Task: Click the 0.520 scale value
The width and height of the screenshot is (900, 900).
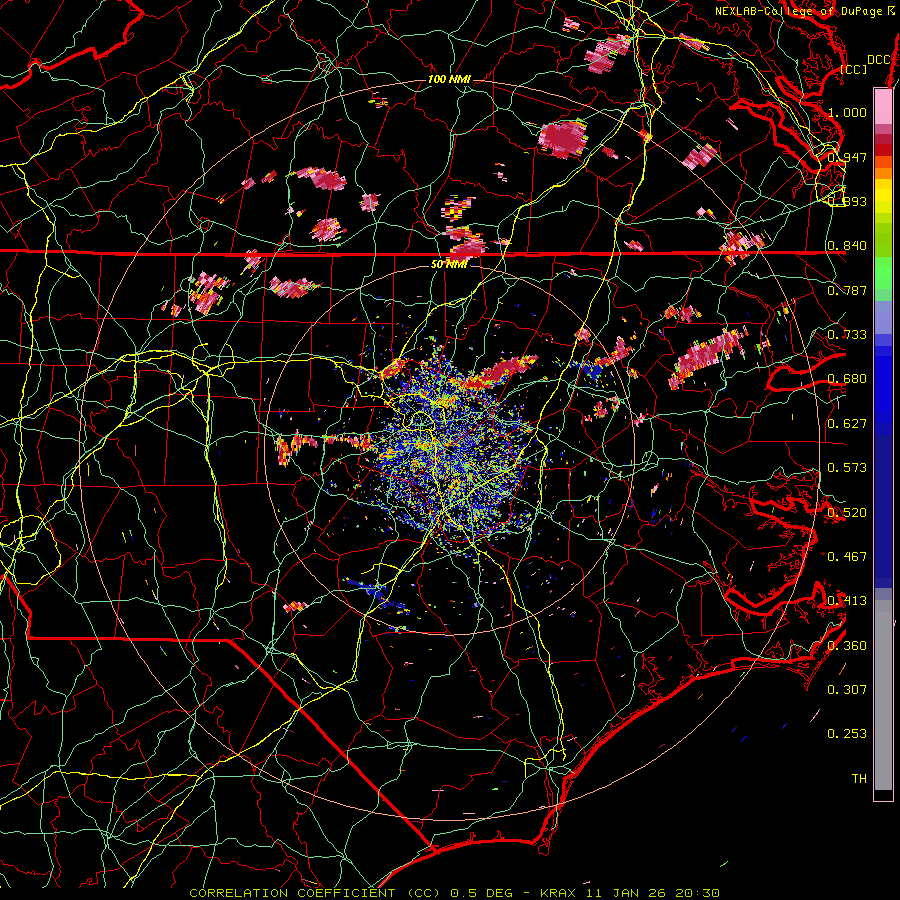Action: point(847,512)
